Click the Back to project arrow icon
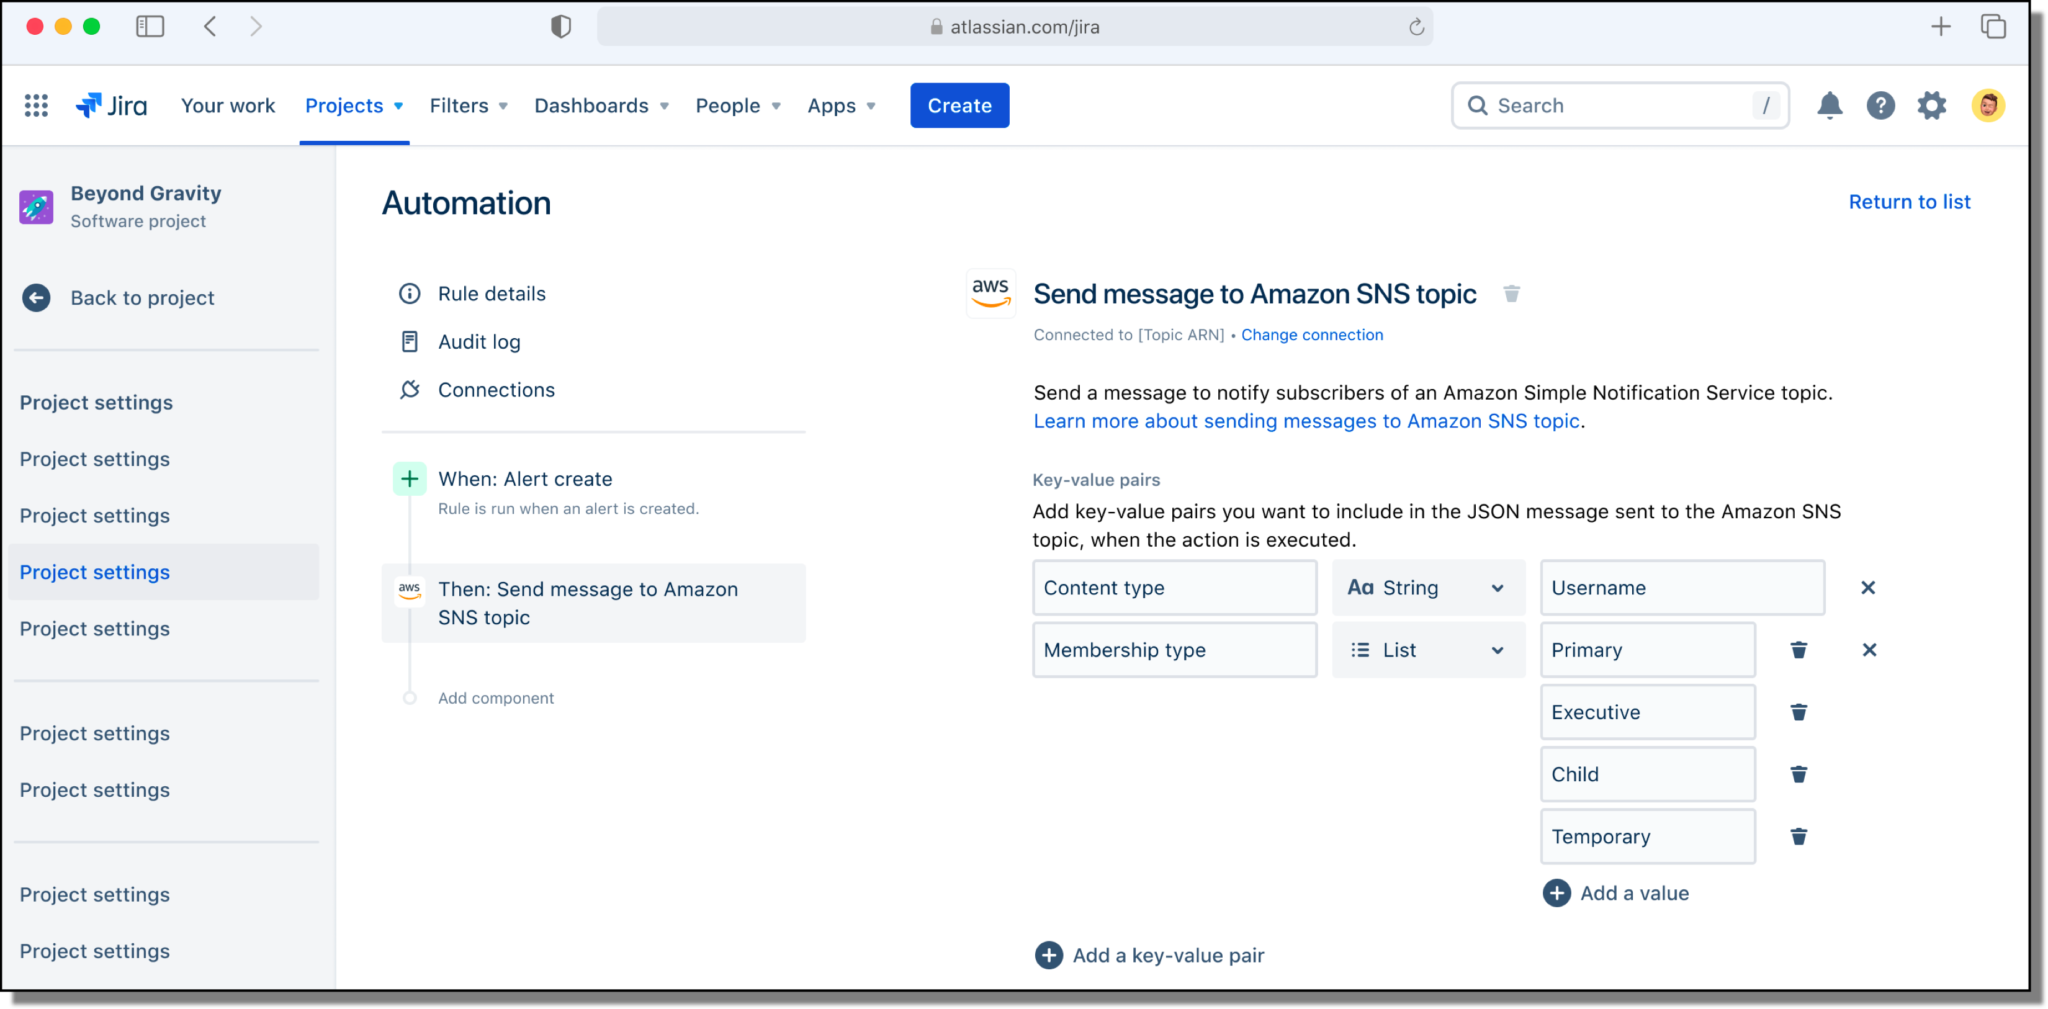Viewport: 2048px width, 1009px height. click(36, 298)
